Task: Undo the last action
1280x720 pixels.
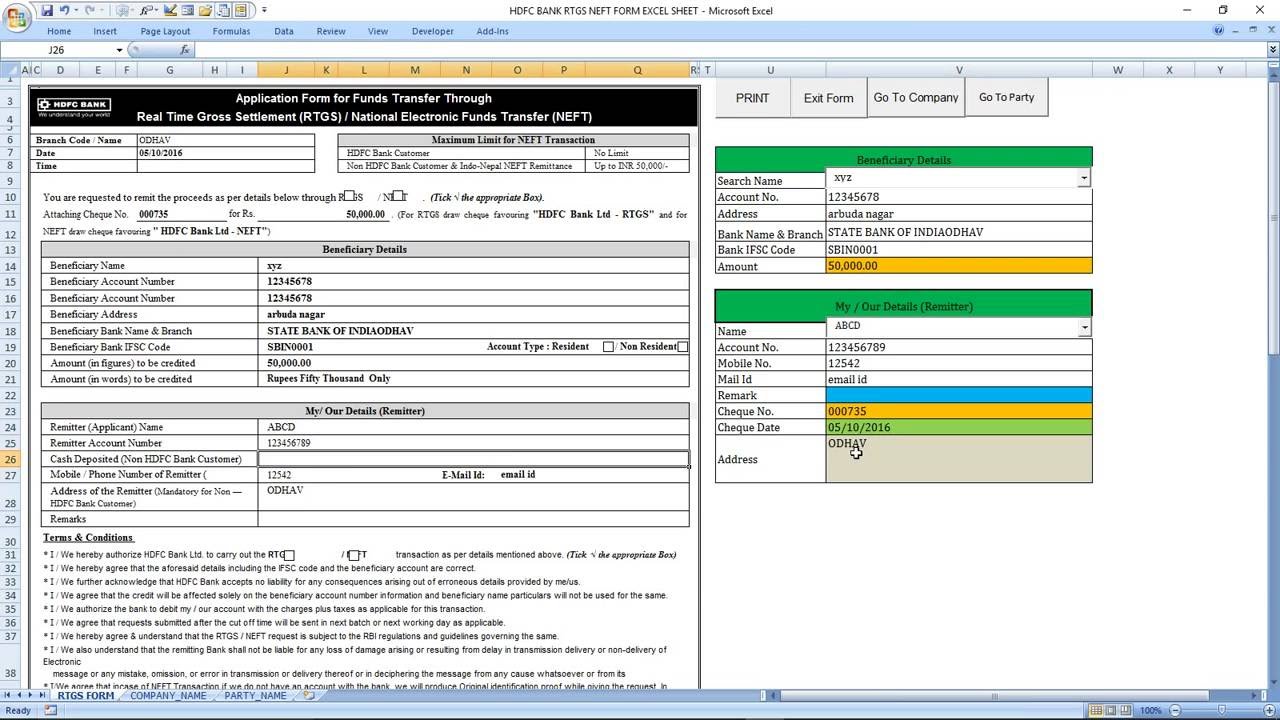Action: pos(65,10)
